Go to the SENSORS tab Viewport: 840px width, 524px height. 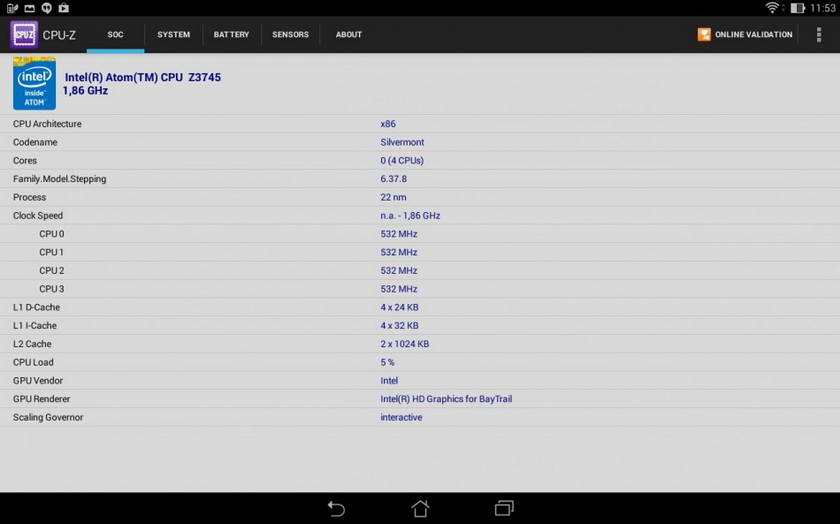point(290,34)
